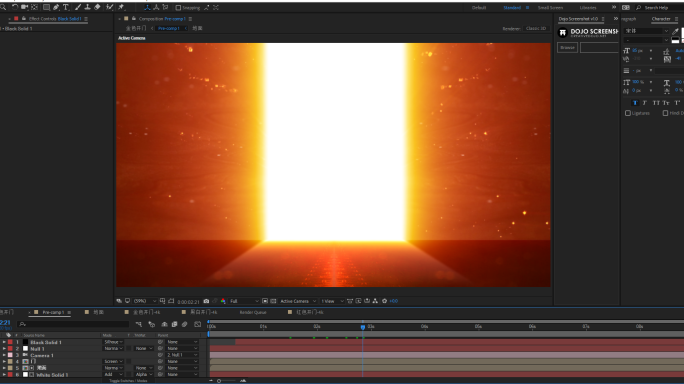Click the eyedropper in Character panel
The image size is (684, 384).
click(x=675, y=31)
